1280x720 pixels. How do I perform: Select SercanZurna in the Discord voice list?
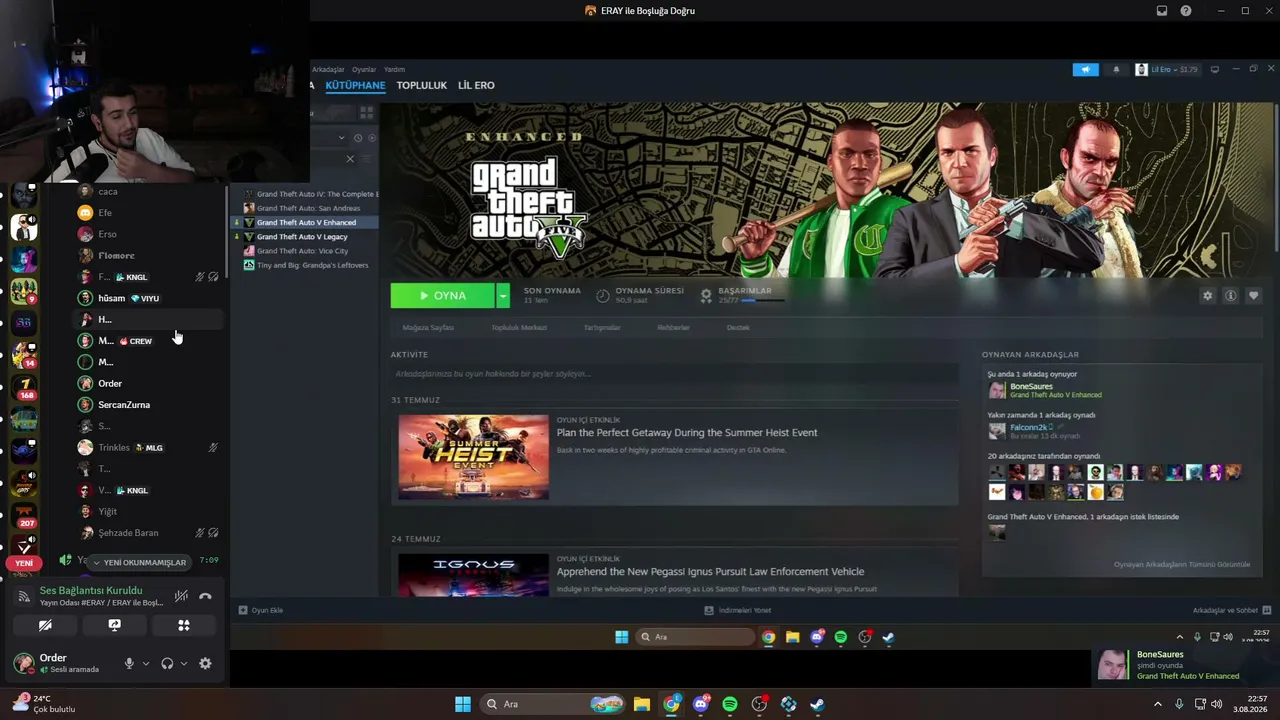tap(124, 405)
